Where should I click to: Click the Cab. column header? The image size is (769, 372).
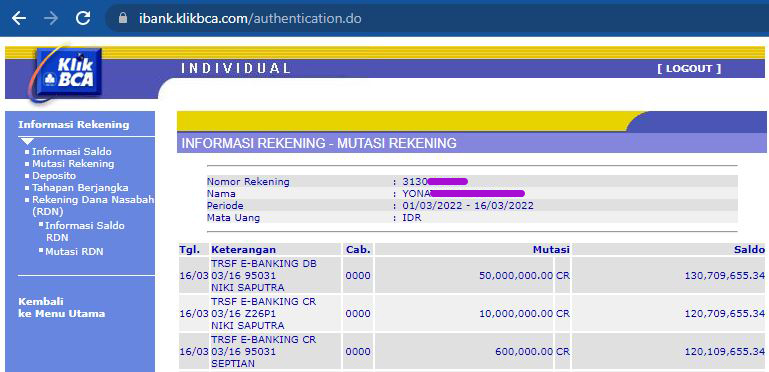[x=358, y=249]
